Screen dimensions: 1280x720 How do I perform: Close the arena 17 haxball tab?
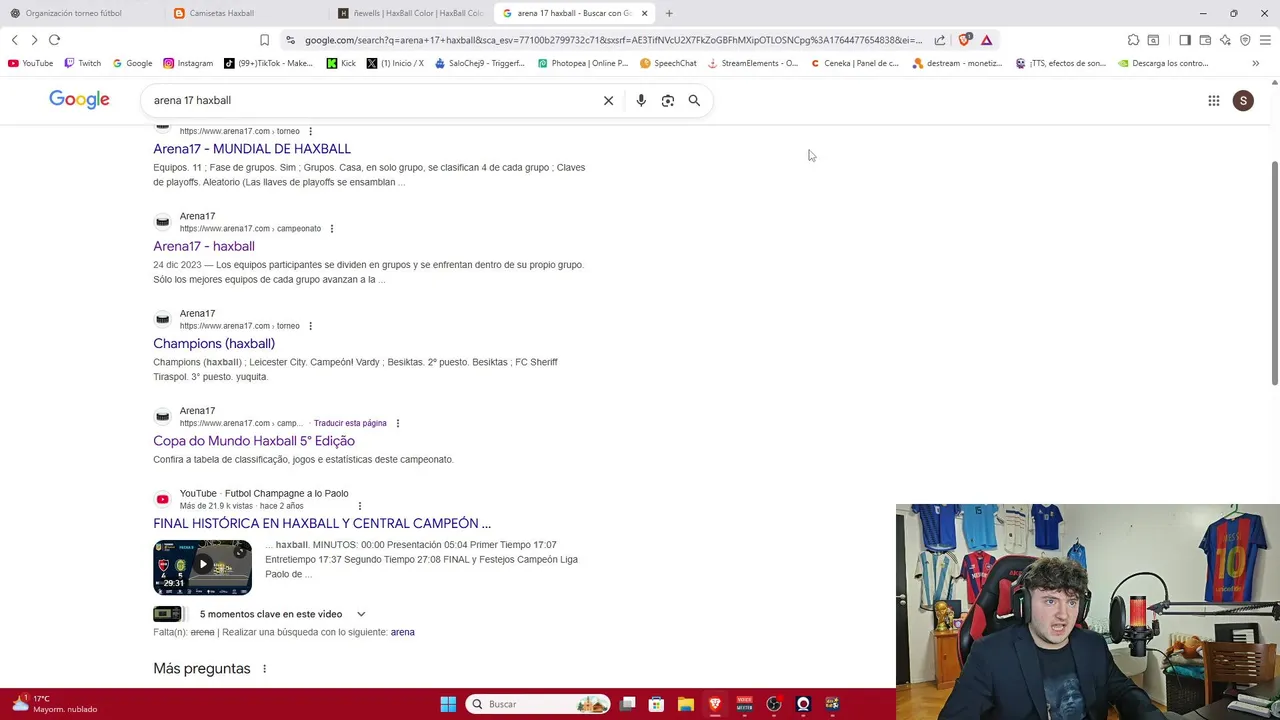[x=644, y=13]
